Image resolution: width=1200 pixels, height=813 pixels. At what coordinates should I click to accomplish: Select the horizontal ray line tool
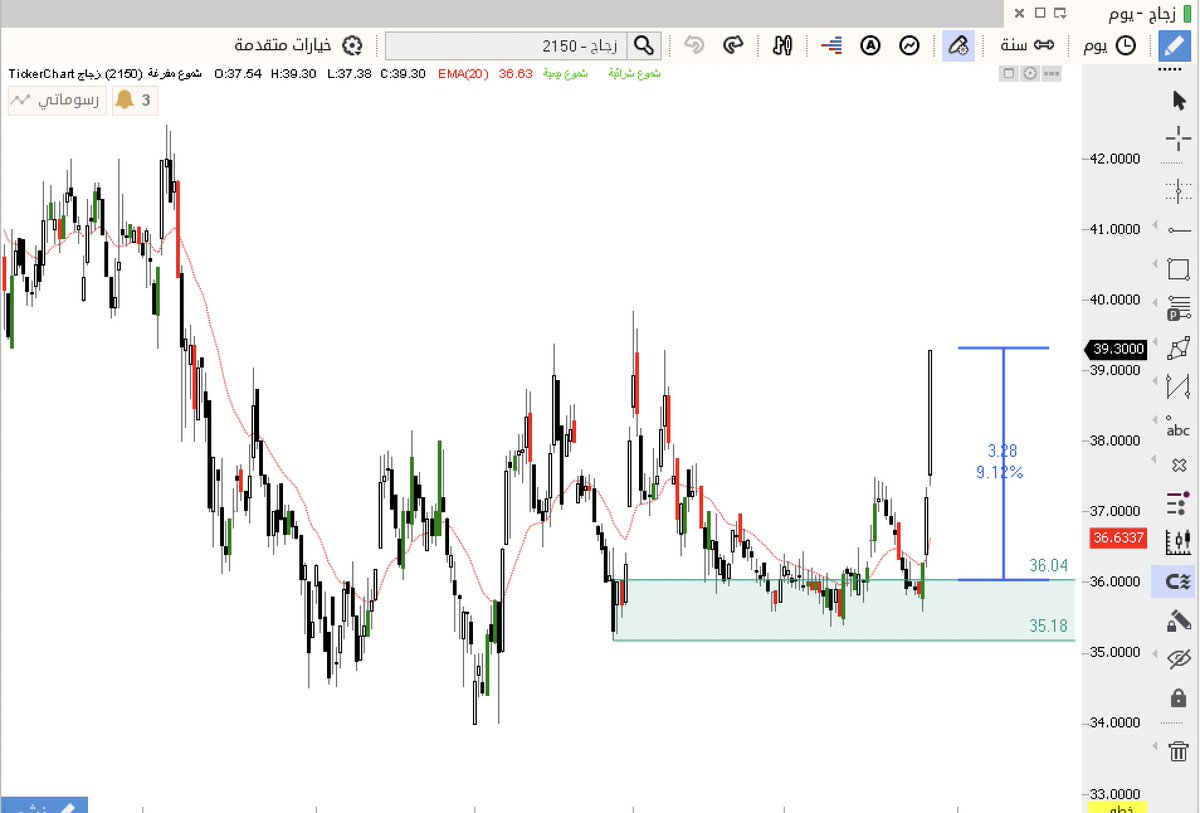[x=1178, y=230]
